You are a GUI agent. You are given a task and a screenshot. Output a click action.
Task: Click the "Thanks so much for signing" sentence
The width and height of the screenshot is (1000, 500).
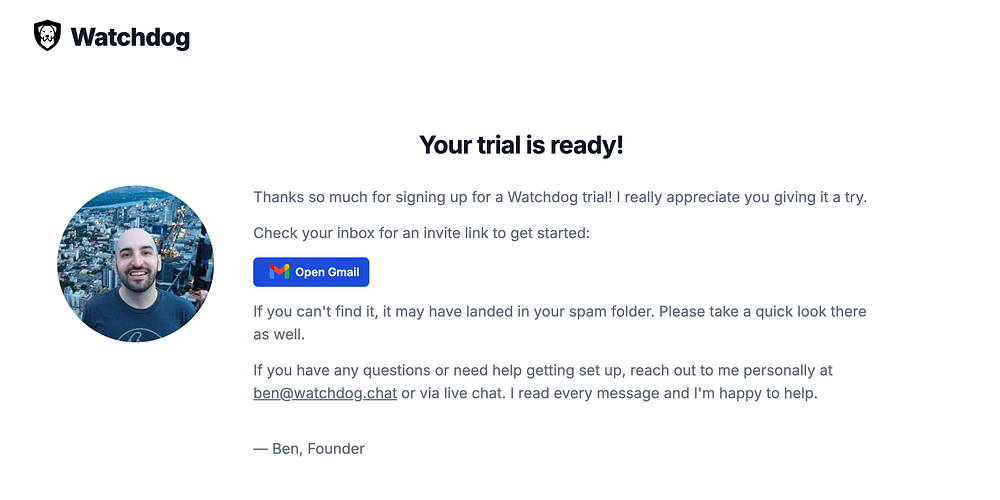click(x=340, y=197)
